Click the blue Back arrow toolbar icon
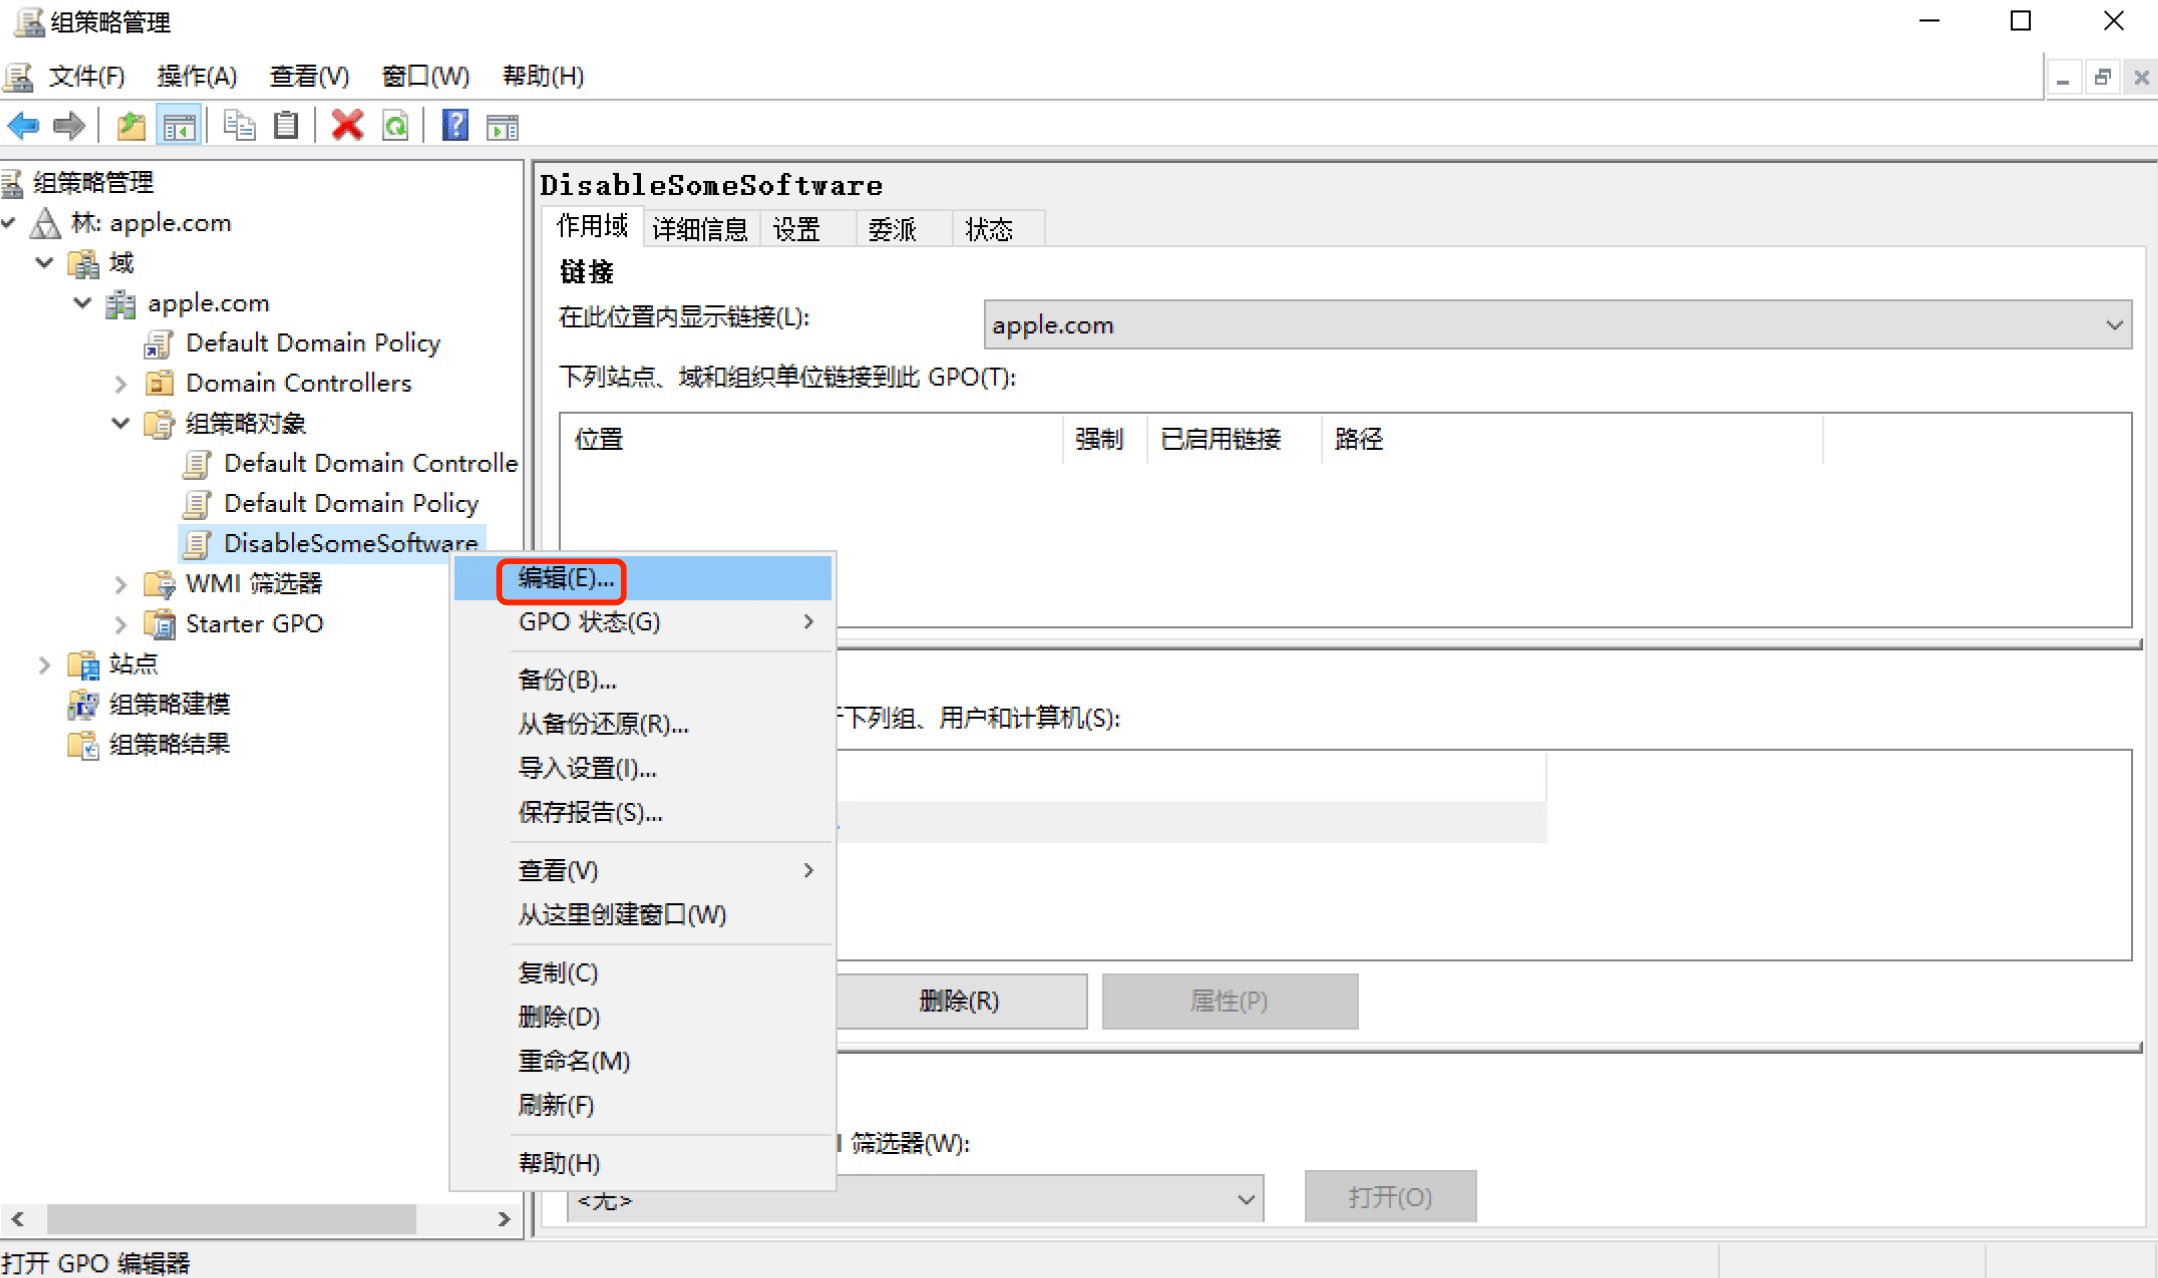Screen dimensions: 2158x1278 pos(24,126)
